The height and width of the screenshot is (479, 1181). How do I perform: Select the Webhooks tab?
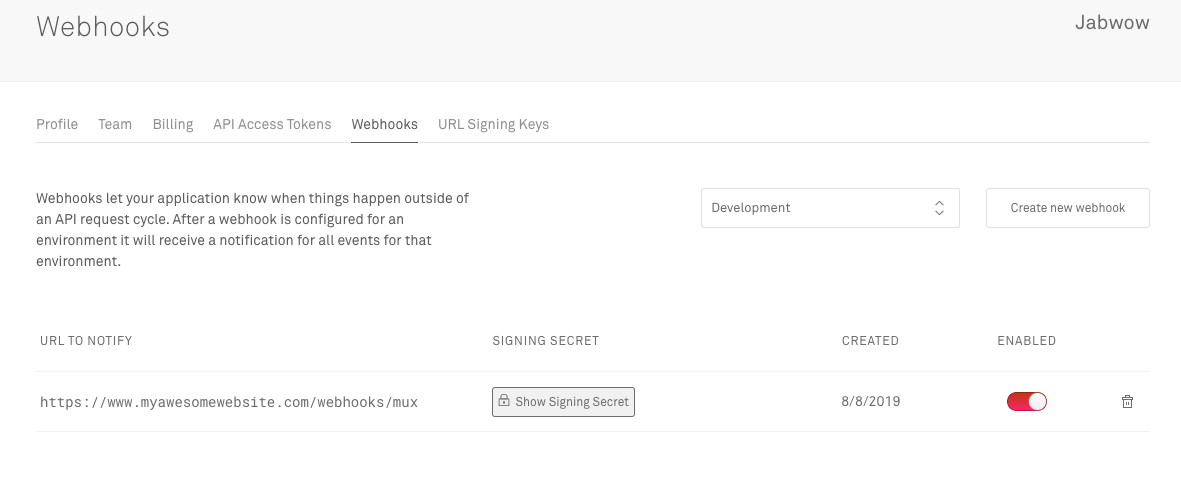tap(384, 124)
